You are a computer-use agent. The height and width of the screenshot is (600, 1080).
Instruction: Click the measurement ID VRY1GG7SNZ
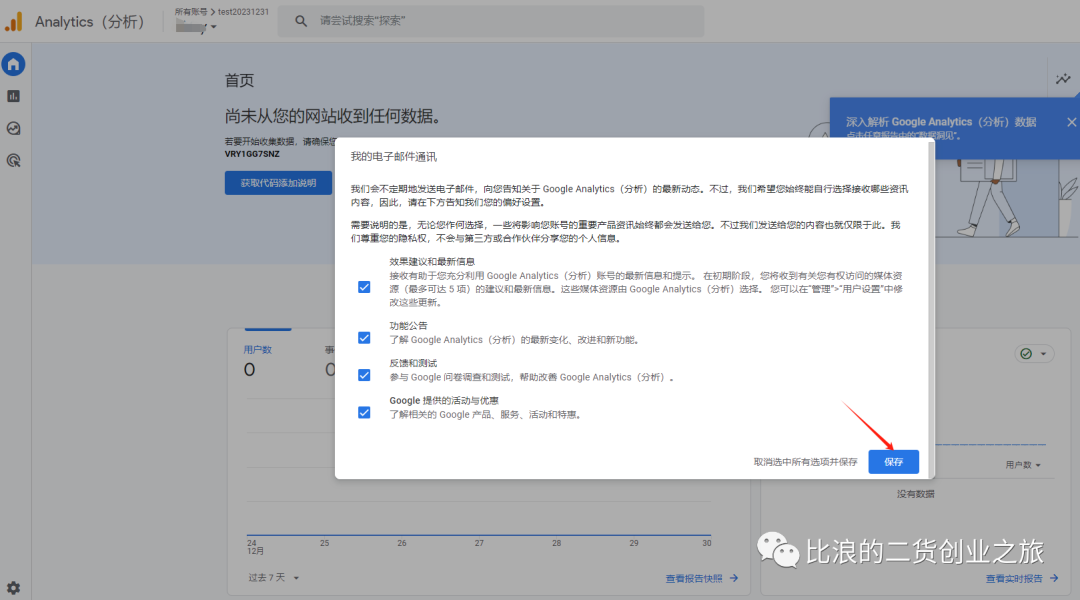(x=252, y=154)
